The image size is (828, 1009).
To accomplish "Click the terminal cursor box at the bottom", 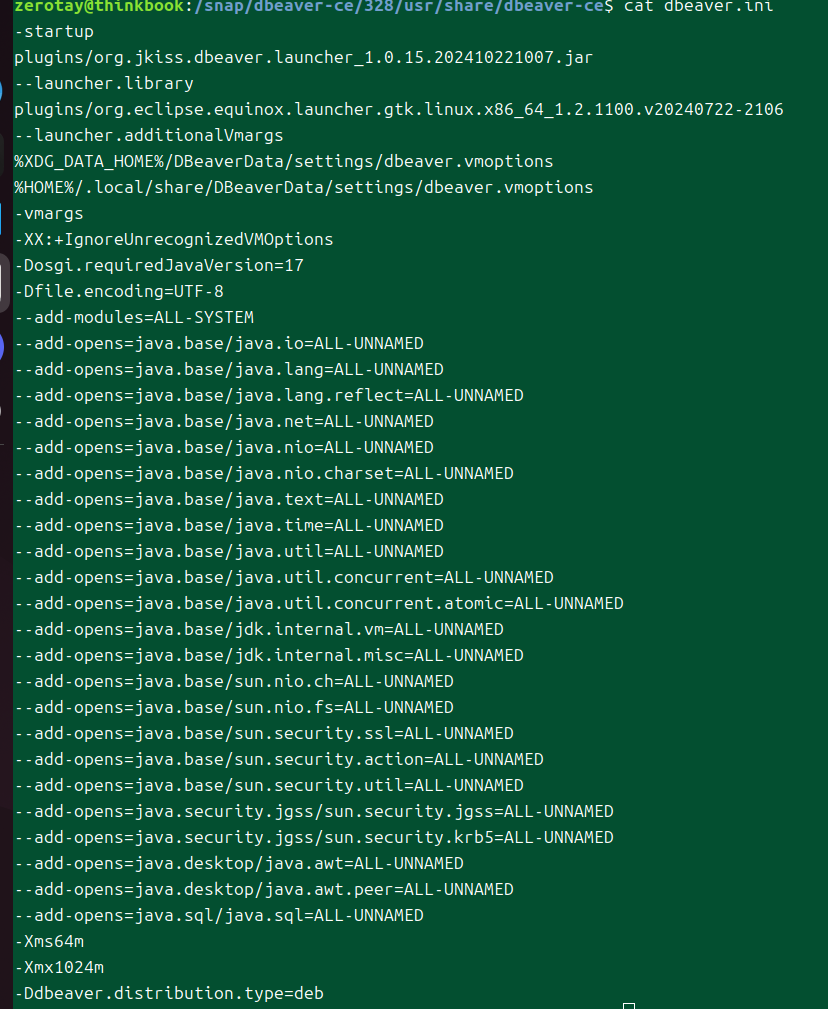I will (628, 1003).
